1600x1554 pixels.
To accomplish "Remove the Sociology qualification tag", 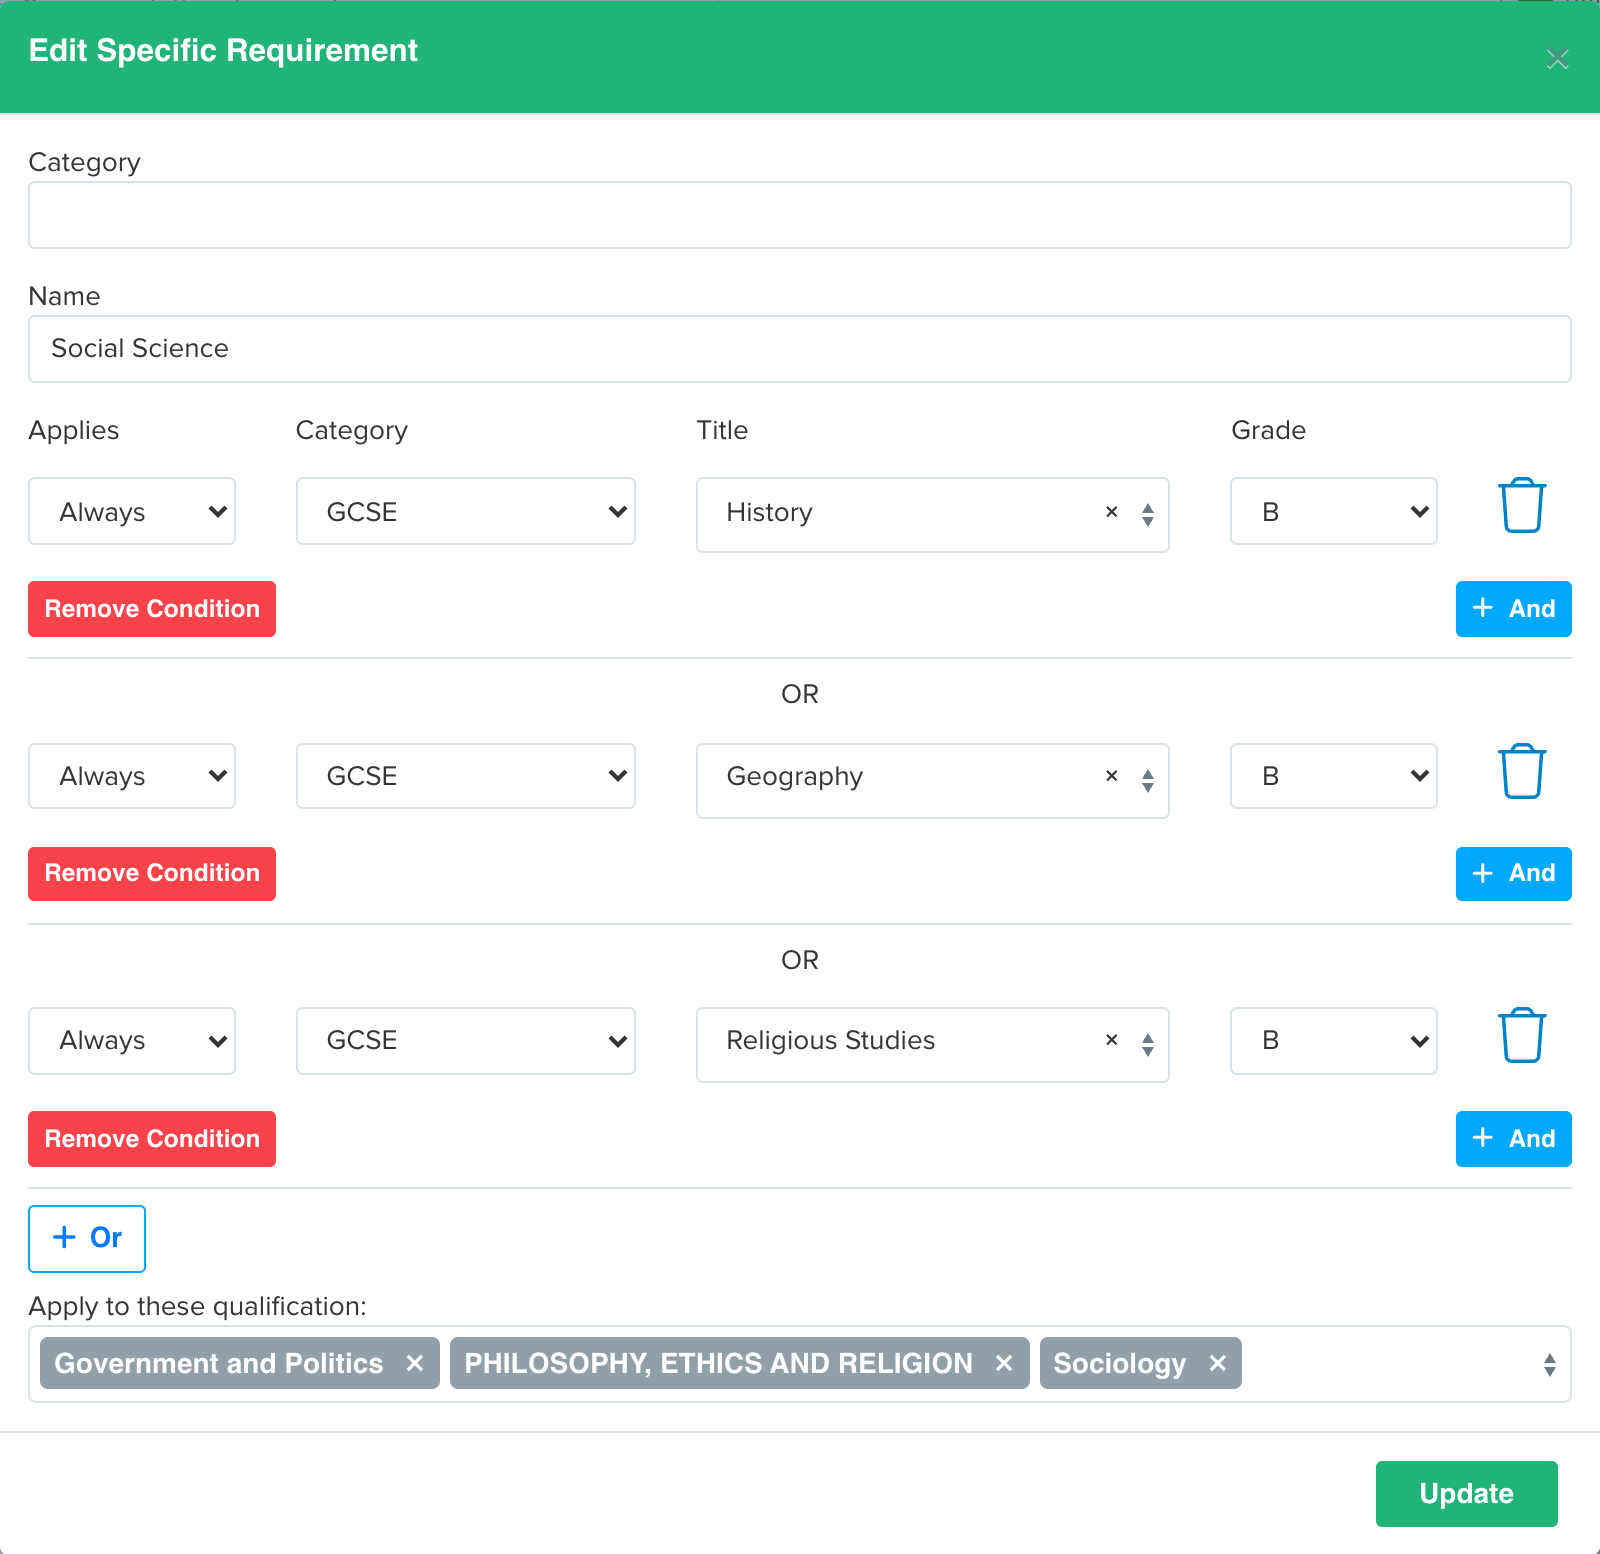I will pos(1217,1363).
